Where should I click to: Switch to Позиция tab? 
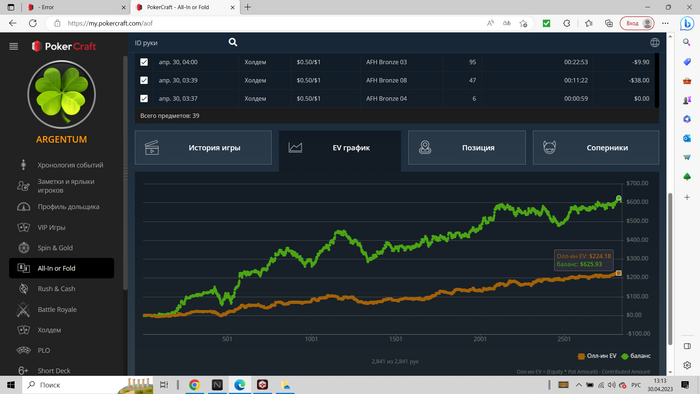coord(467,148)
